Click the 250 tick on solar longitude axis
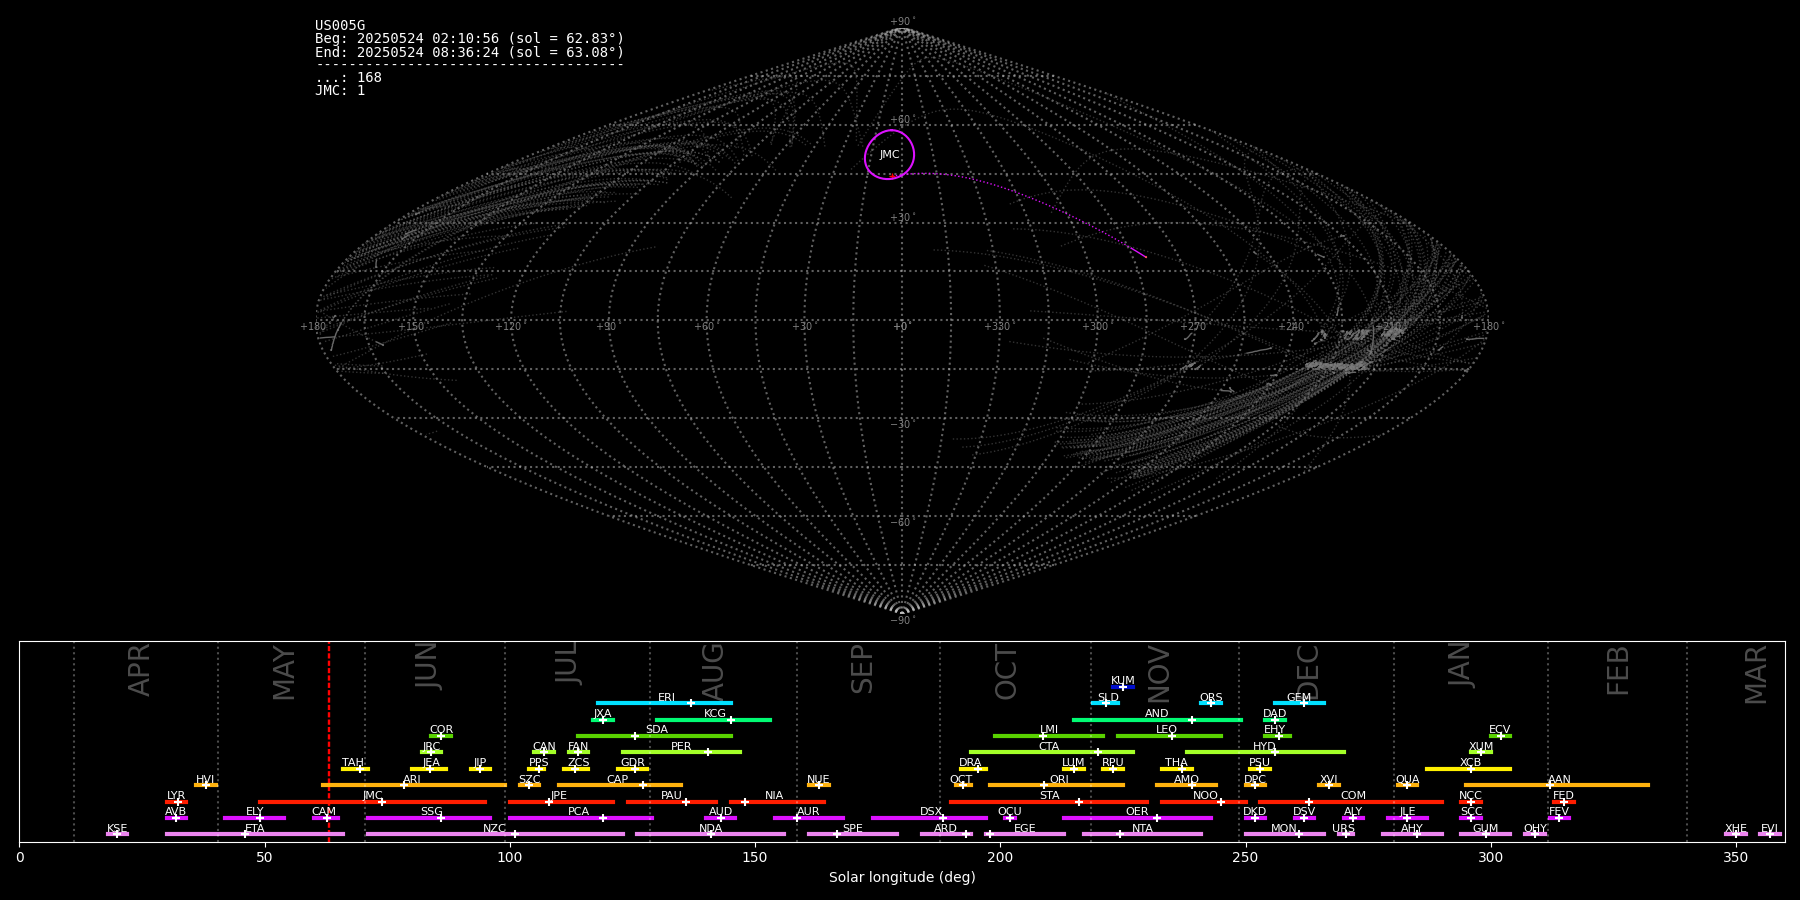This screenshot has height=900, width=1800. point(1245,858)
